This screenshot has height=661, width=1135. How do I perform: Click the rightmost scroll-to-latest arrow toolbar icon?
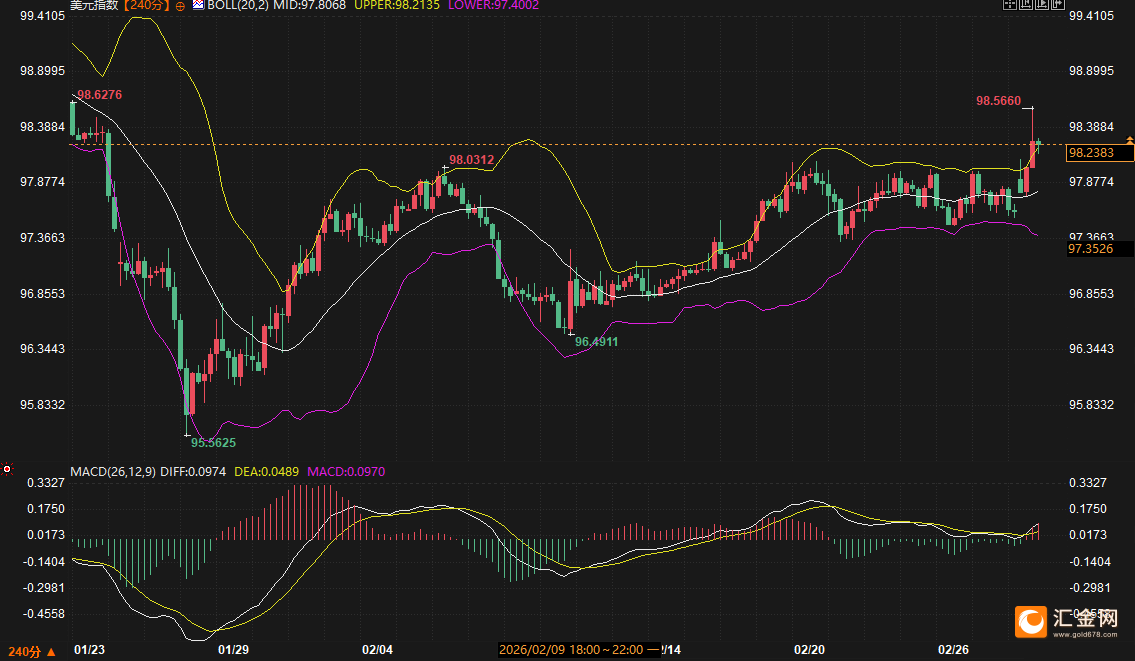click(x=1056, y=5)
